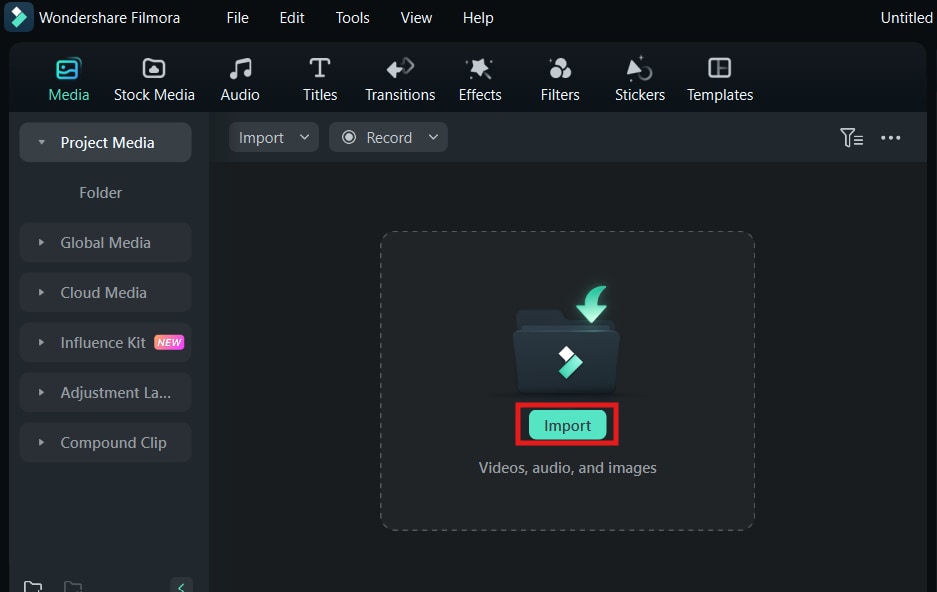Open the Record dropdown chevron
Screen dimensions: 937x592
click(433, 137)
